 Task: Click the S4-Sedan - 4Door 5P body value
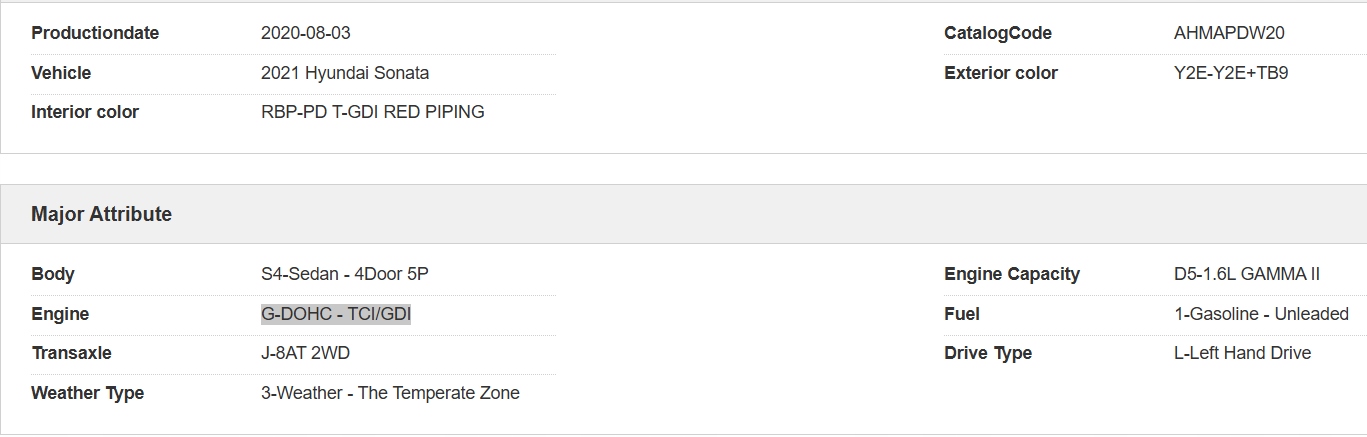point(344,274)
